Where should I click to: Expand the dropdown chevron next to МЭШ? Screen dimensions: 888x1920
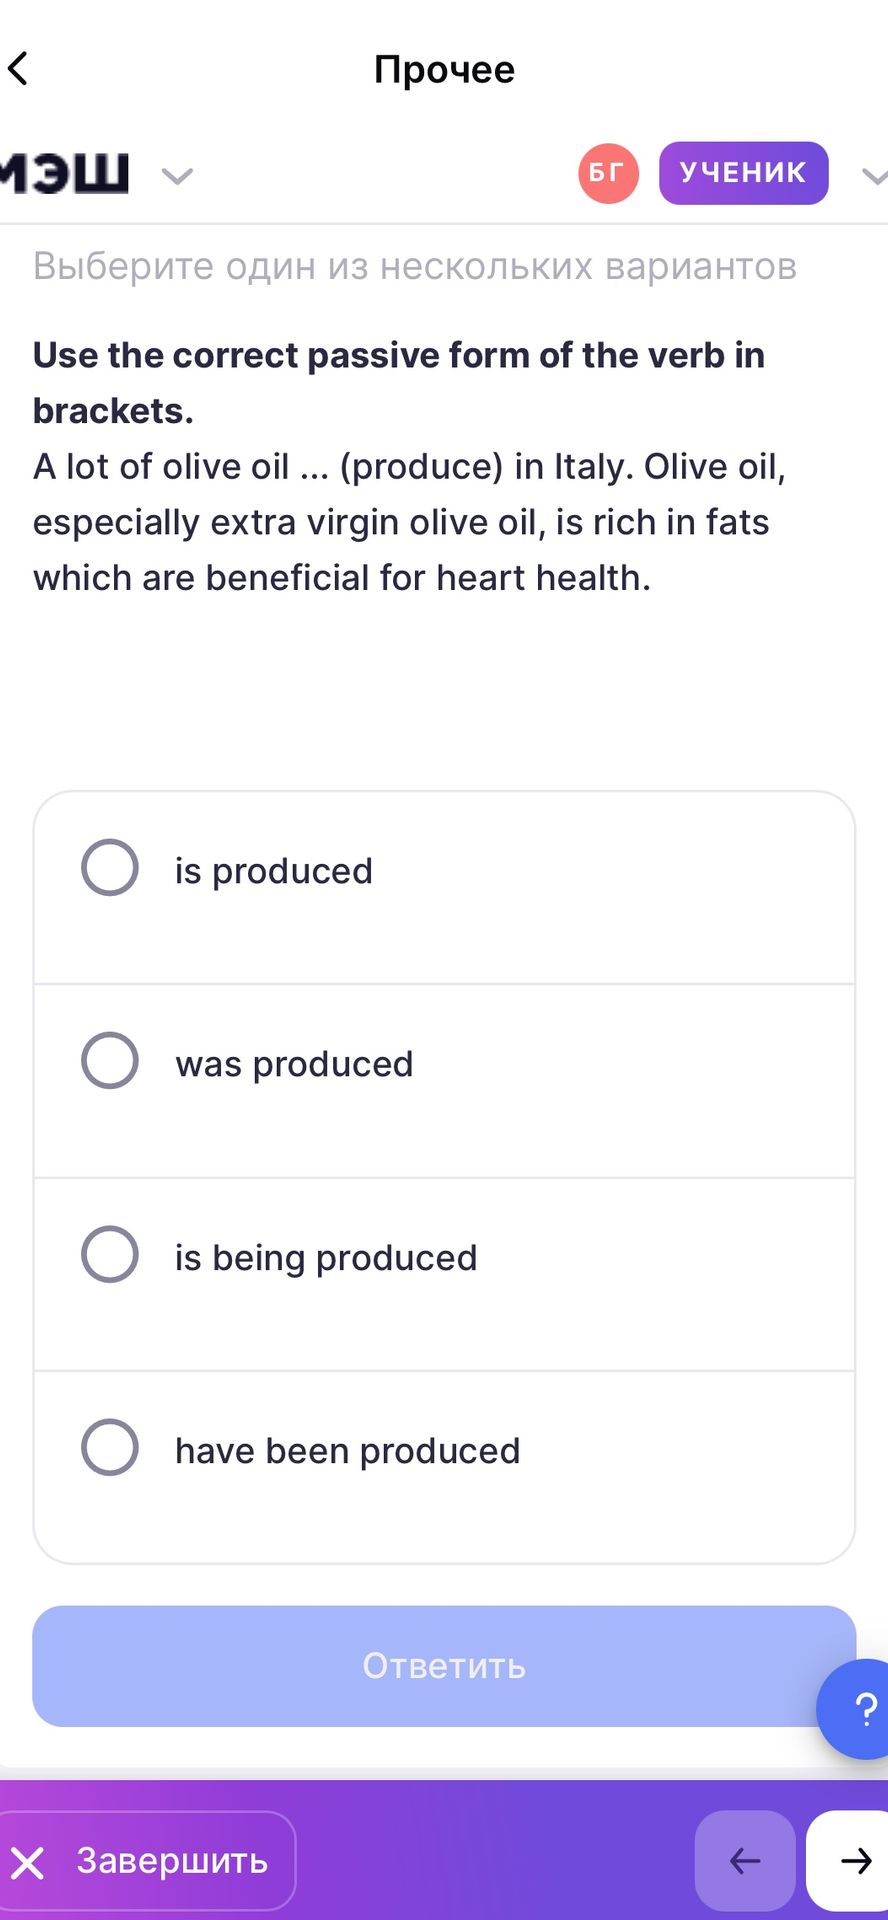177,177
